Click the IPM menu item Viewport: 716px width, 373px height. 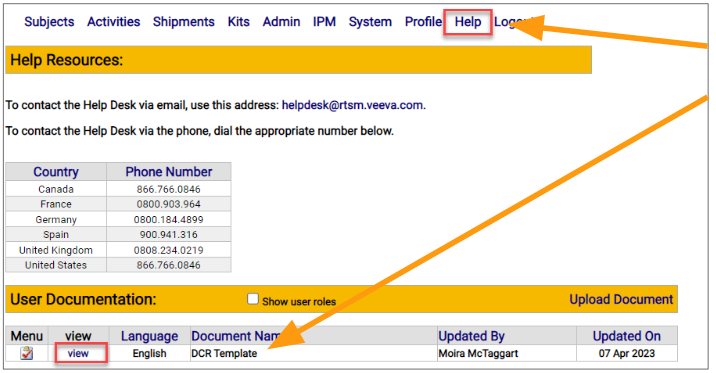coord(324,21)
